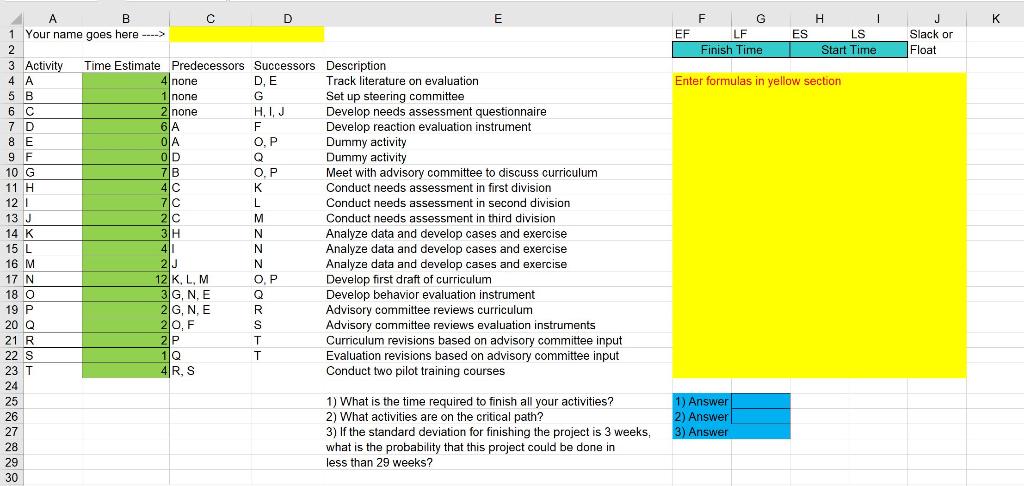Select the '3) Answer' label cell
Image resolution: width=1024 pixels, height=486 pixels.
point(702,432)
